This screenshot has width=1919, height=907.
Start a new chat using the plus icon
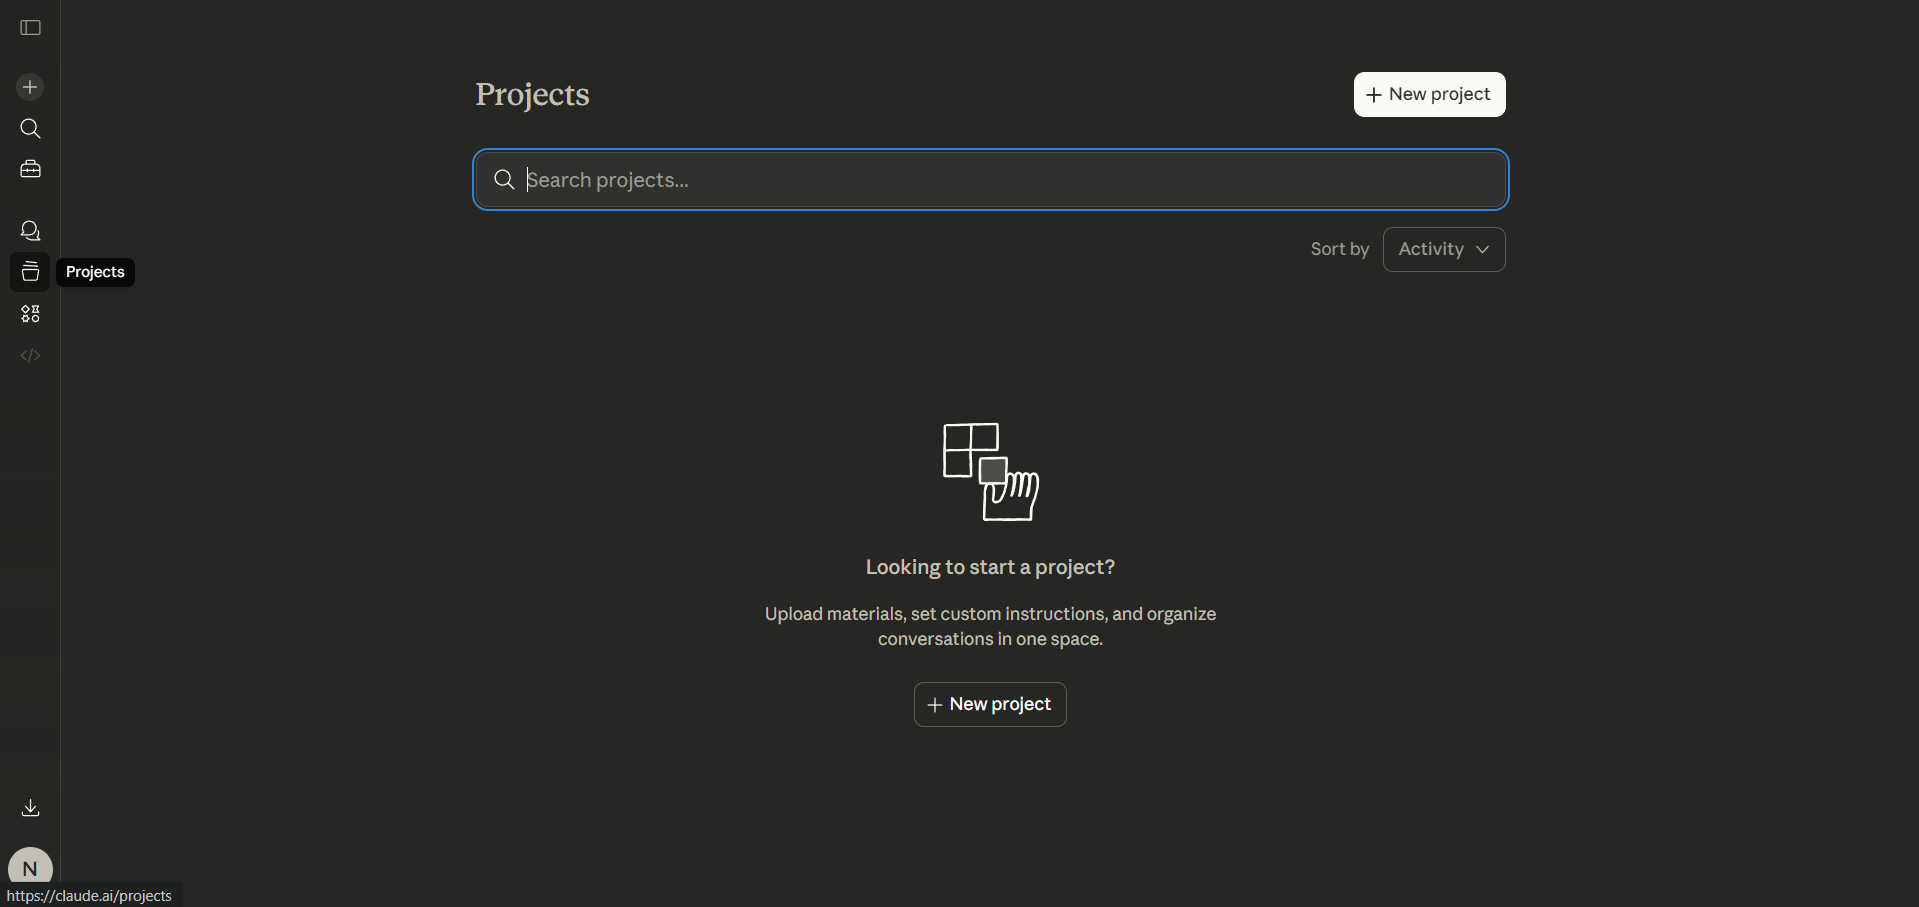tap(29, 87)
